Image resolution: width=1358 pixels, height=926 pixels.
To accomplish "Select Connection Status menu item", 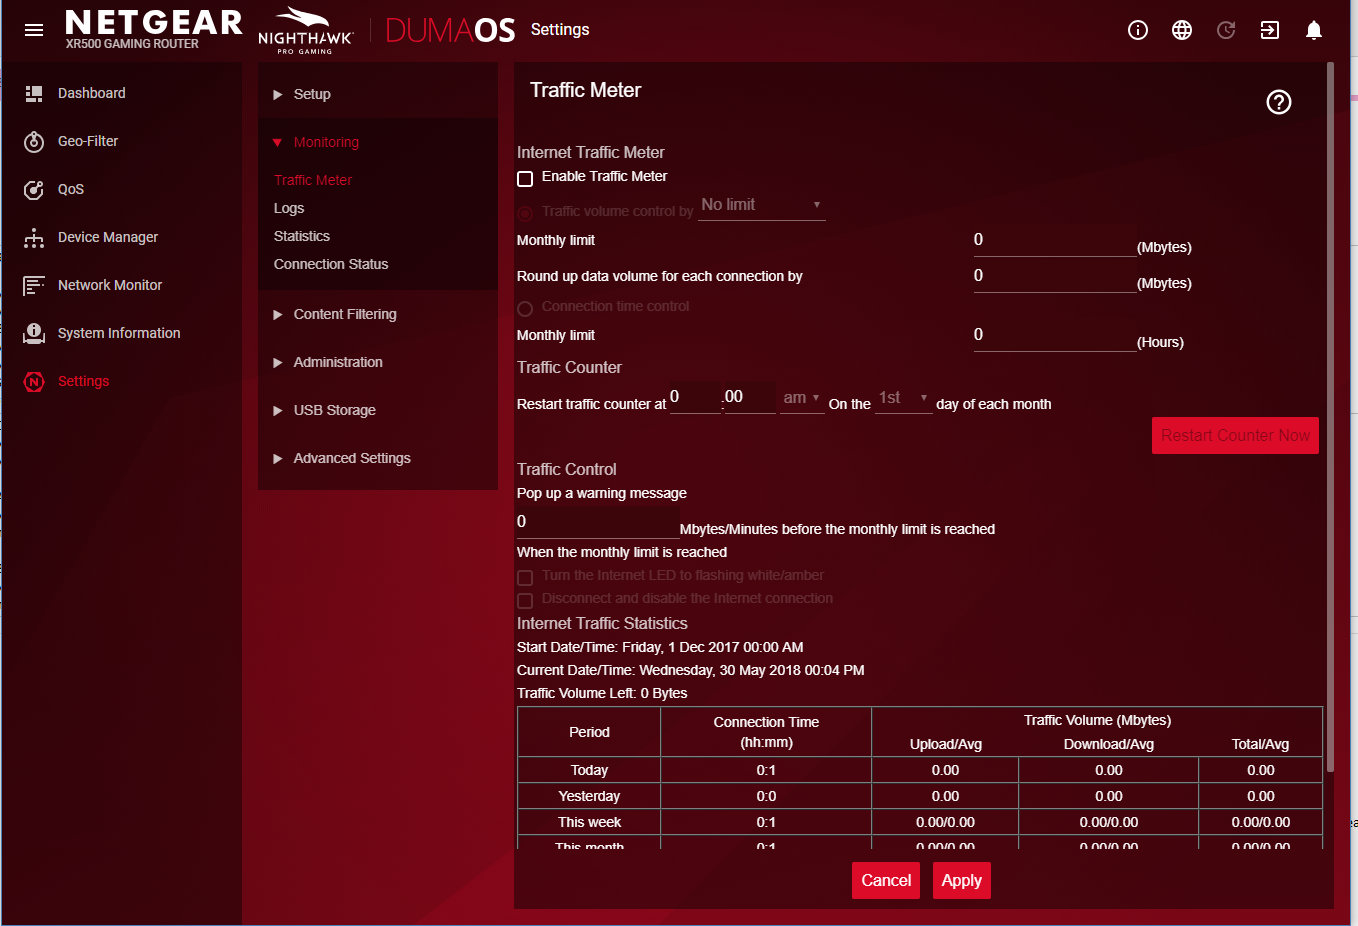I will [331, 264].
